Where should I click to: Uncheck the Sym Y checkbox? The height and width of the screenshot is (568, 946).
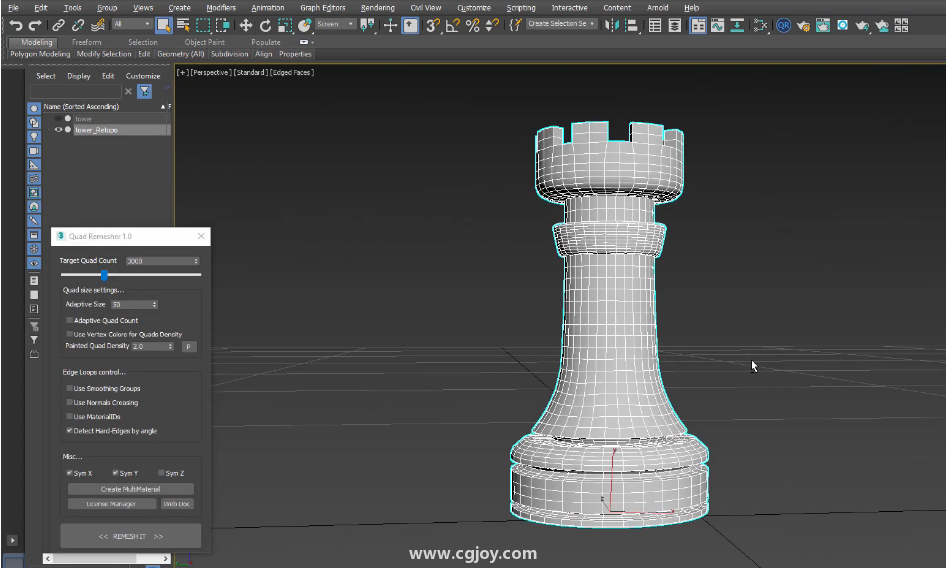[115, 473]
